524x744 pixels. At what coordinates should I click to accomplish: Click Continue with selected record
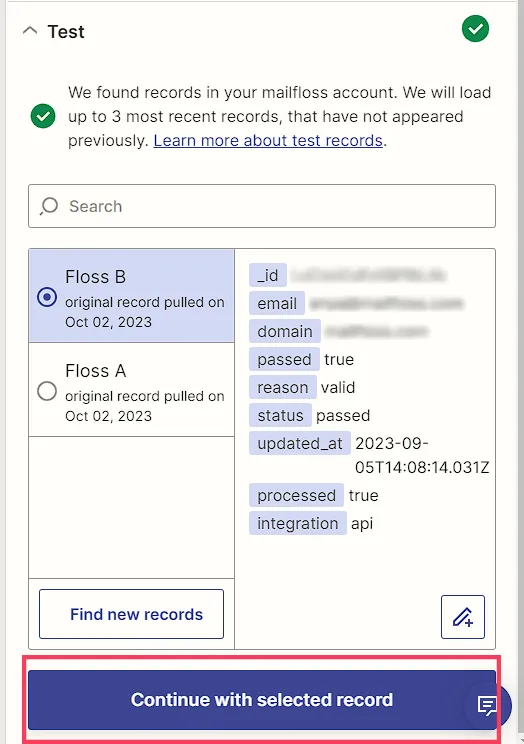click(x=262, y=700)
